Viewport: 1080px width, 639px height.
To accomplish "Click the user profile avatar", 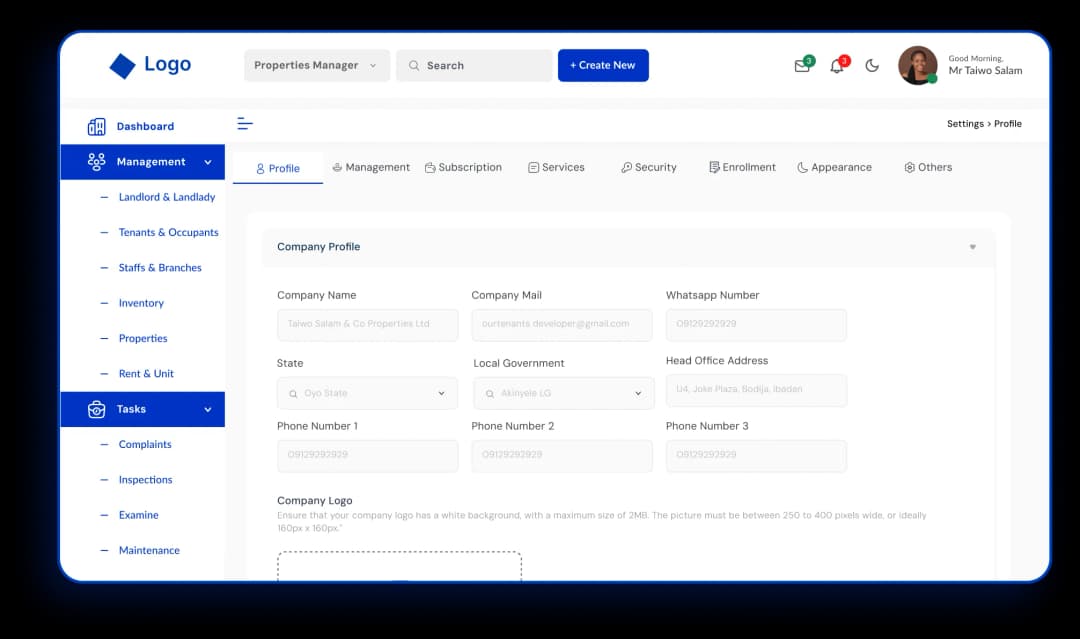I will coord(917,66).
